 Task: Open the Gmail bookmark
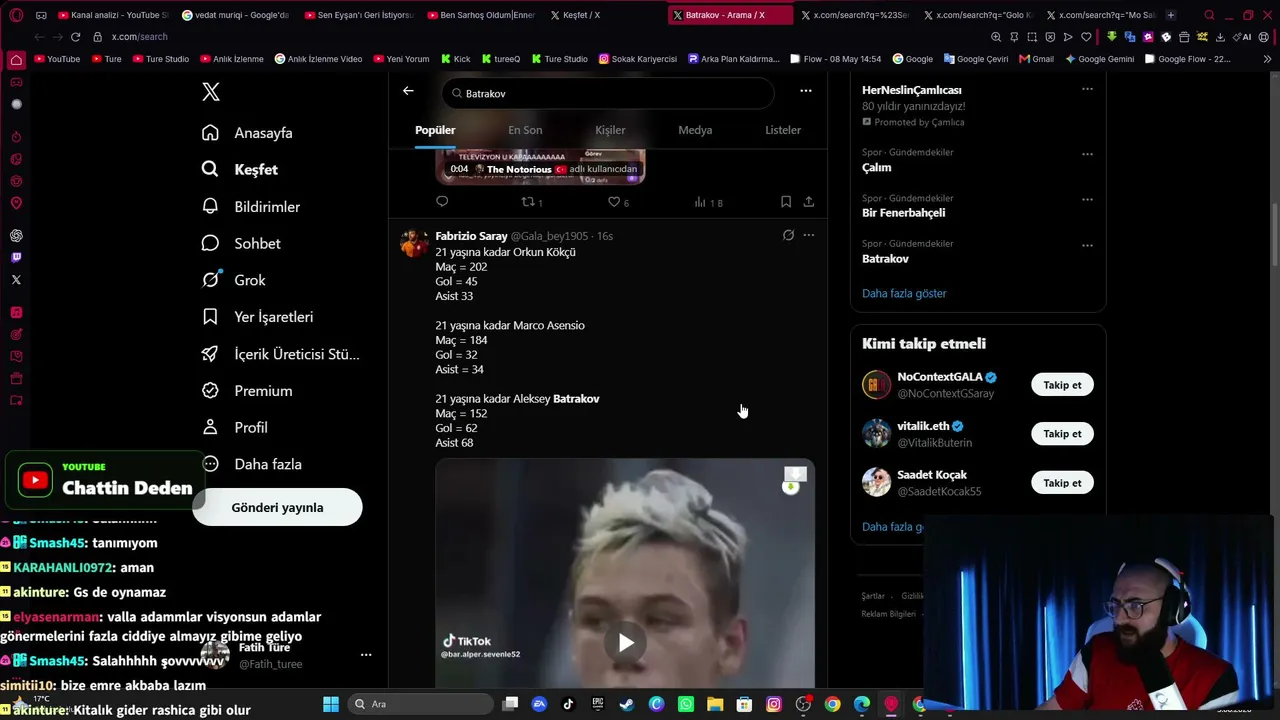1036,59
